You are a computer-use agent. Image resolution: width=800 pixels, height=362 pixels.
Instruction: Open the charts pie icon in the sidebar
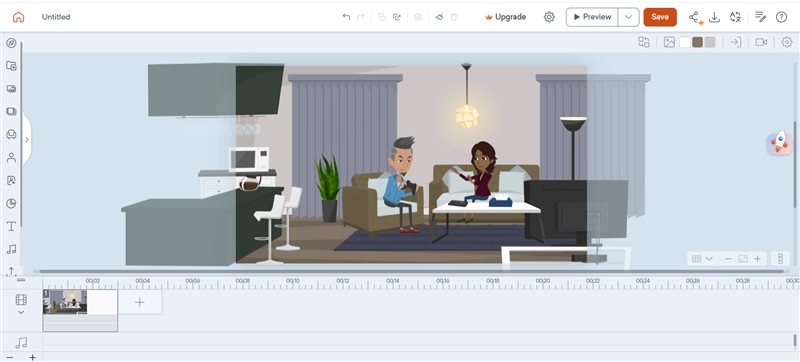point(11,203)
